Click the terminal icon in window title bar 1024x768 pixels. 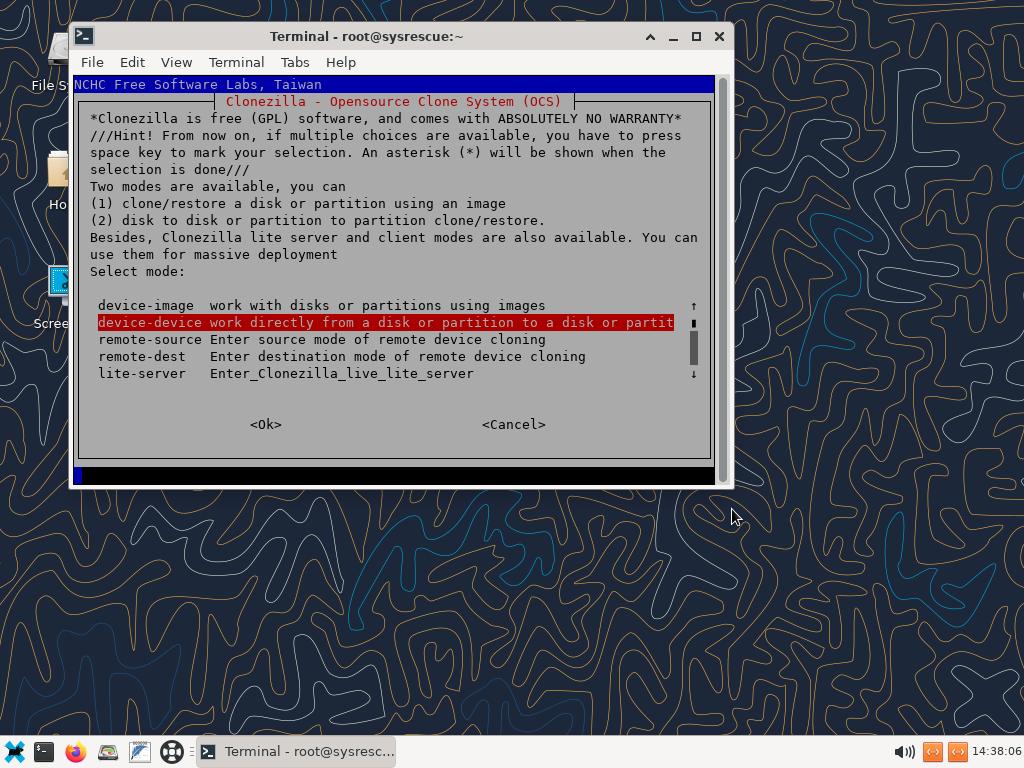click(84, 36)
